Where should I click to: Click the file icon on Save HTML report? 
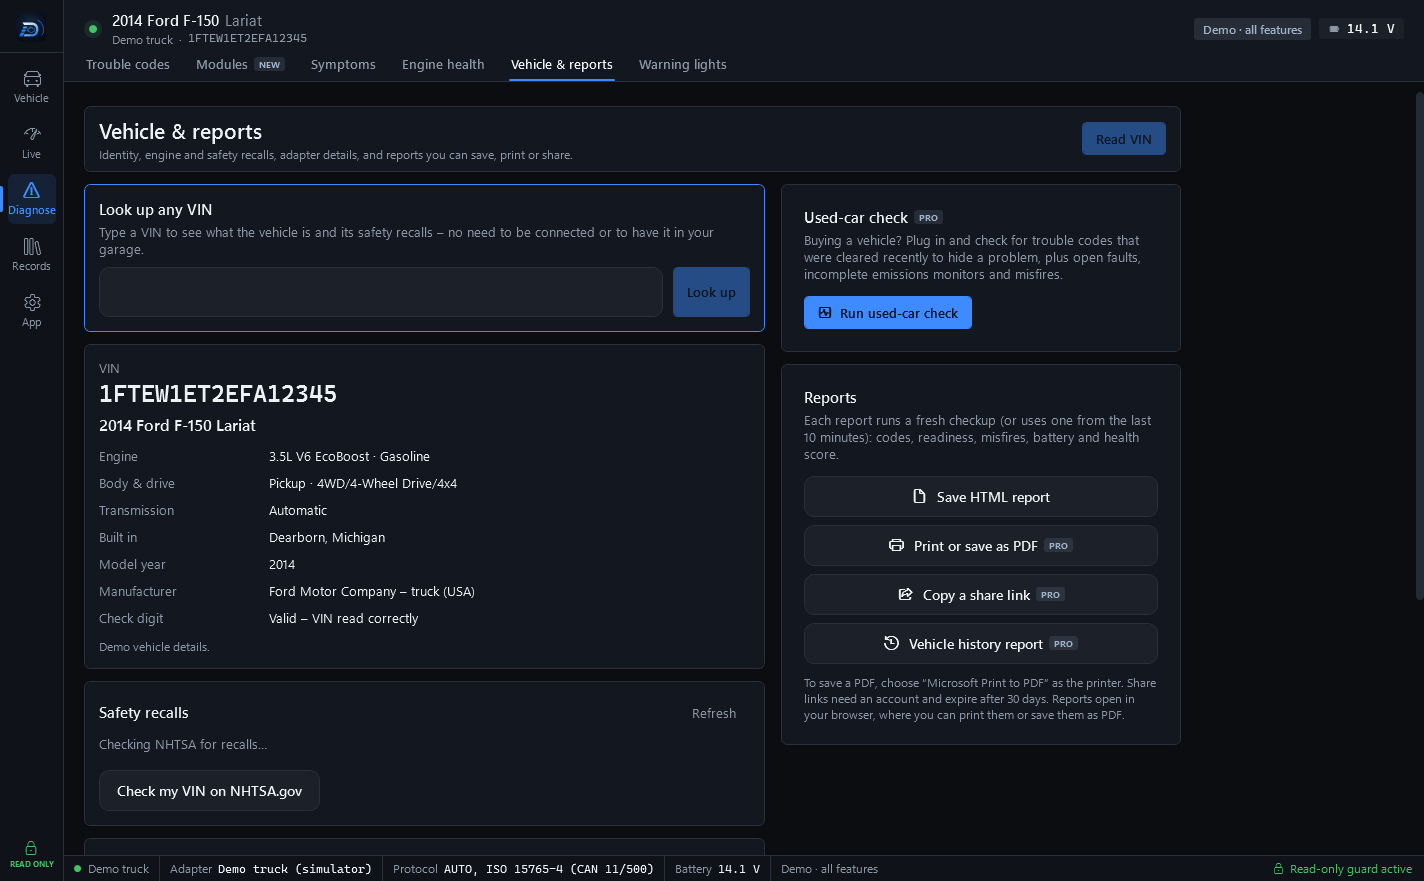pos(919,496)
